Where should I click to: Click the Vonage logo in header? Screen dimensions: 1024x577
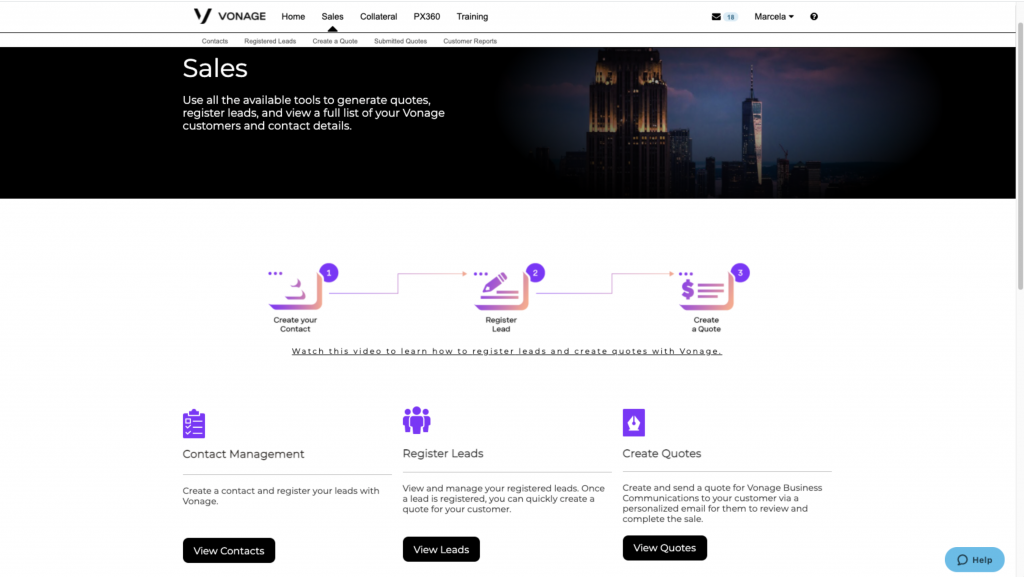coord(230,16)
